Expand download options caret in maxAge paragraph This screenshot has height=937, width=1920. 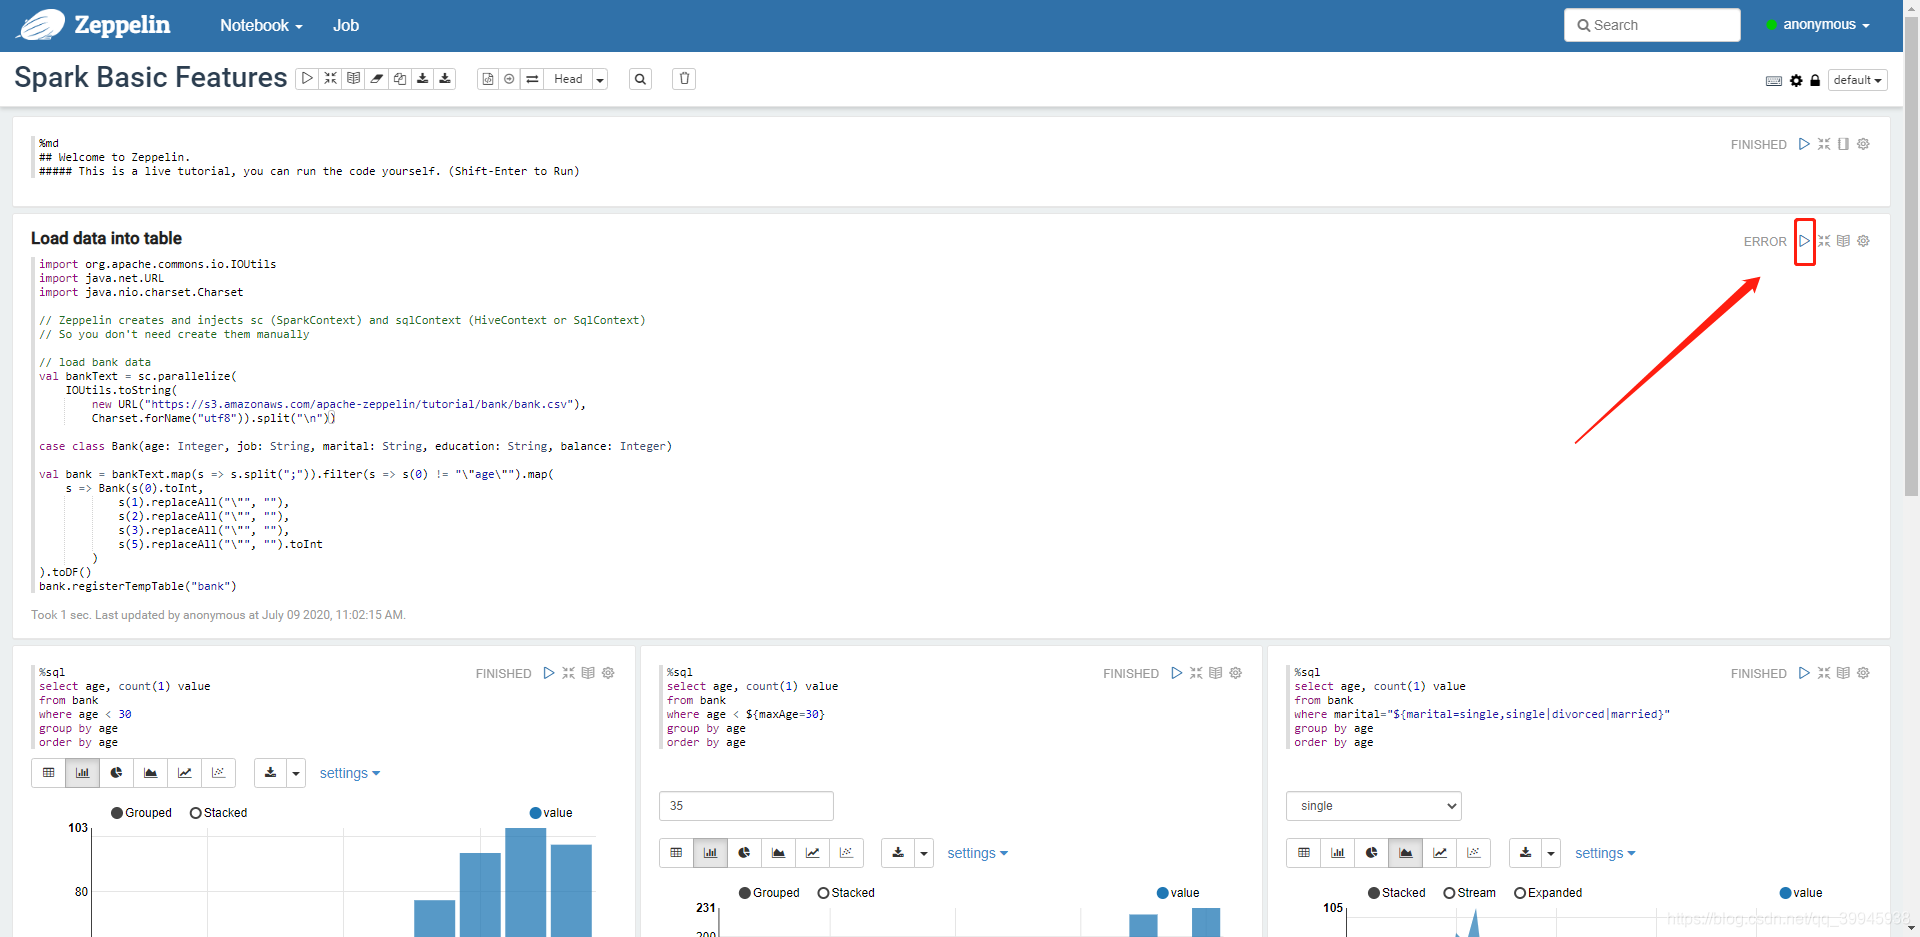(924, 853)
